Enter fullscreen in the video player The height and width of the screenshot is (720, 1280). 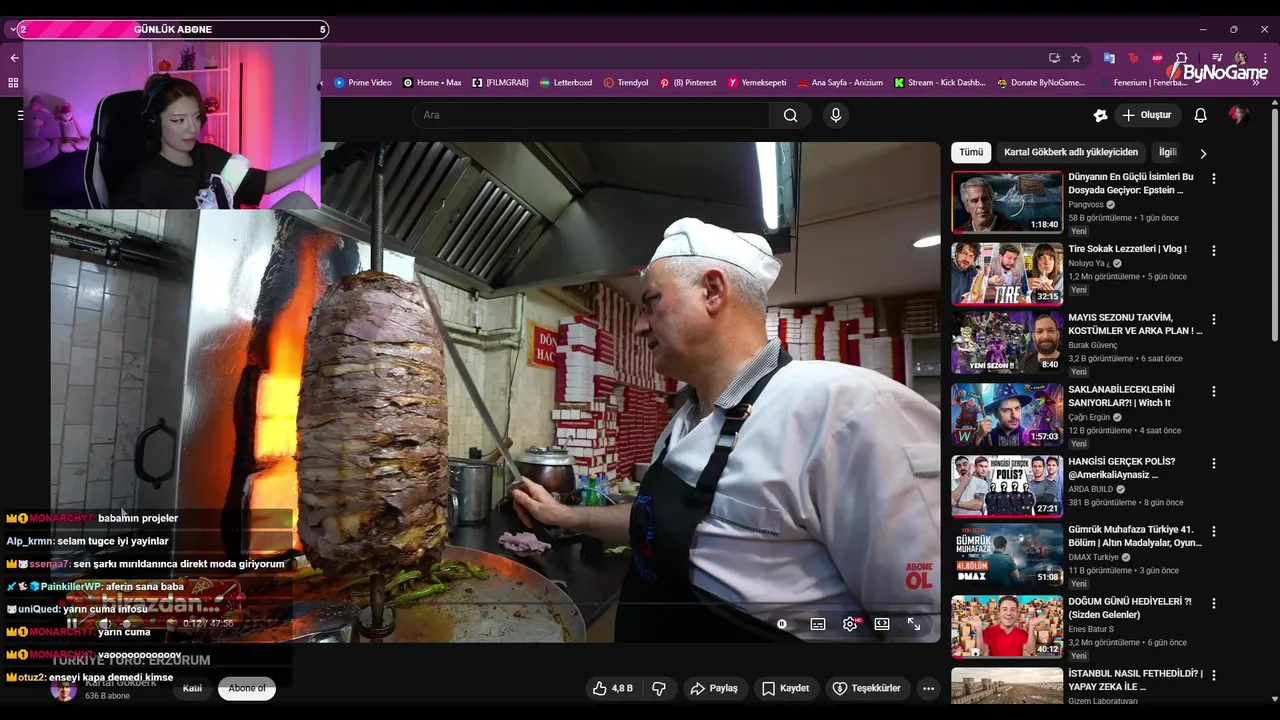coord(914,624)
